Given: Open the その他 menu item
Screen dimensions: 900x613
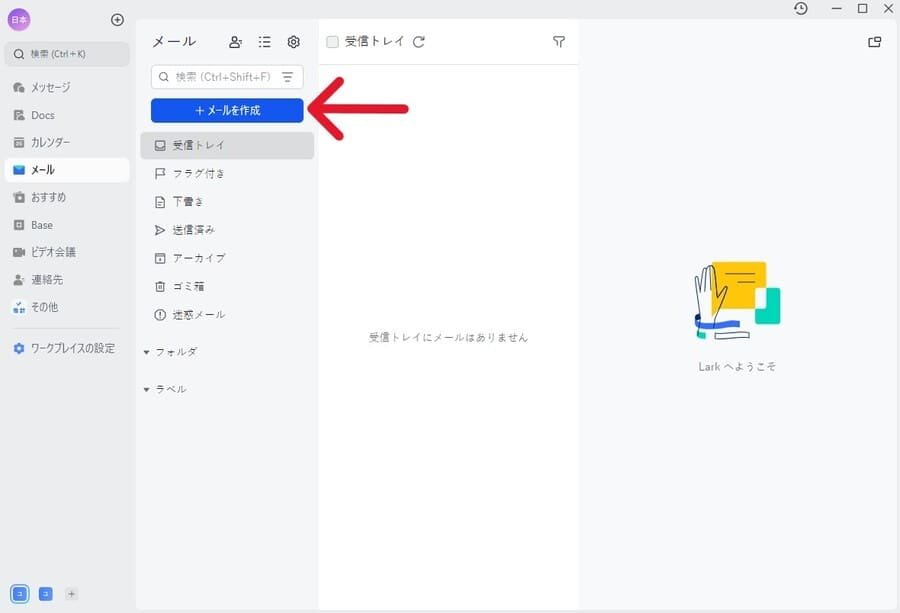Looking at the screenshot, I should (47, 306).
